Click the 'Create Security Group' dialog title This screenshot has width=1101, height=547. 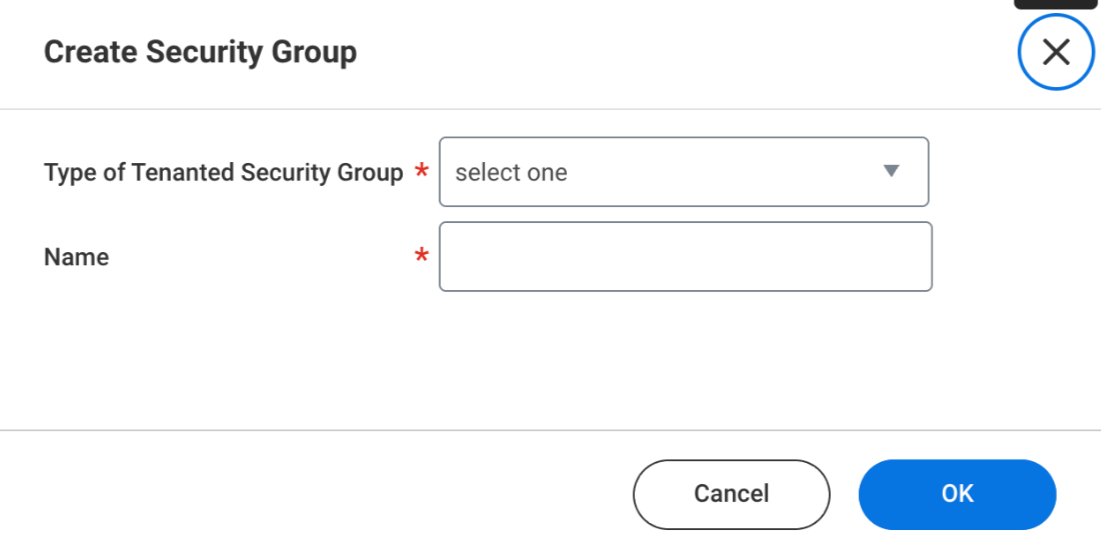click(200, 52)
